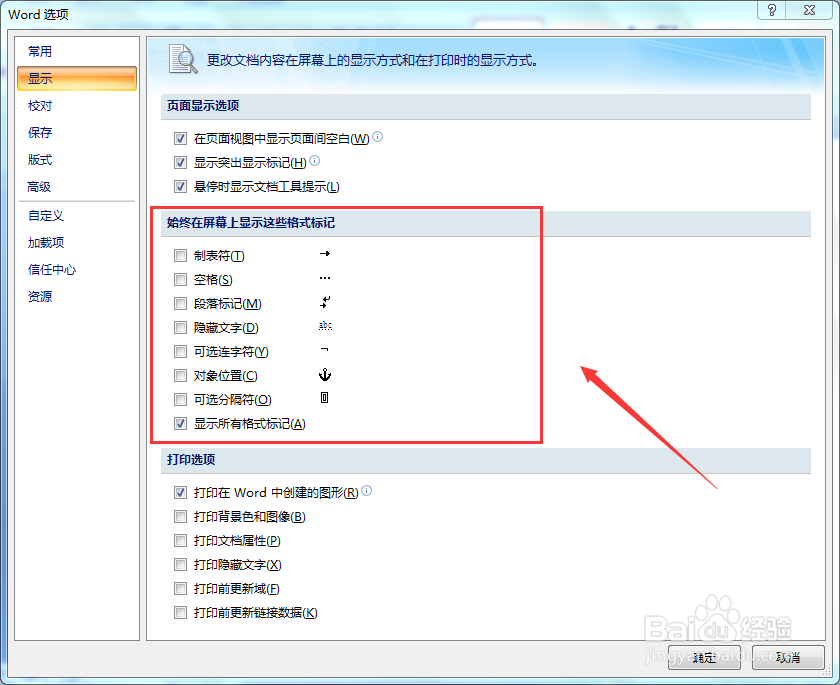Click the 始终在屏幕上显示这些格式标记 heading
The height and width of the screenshot is (685, 840).
tap(251, 222)
